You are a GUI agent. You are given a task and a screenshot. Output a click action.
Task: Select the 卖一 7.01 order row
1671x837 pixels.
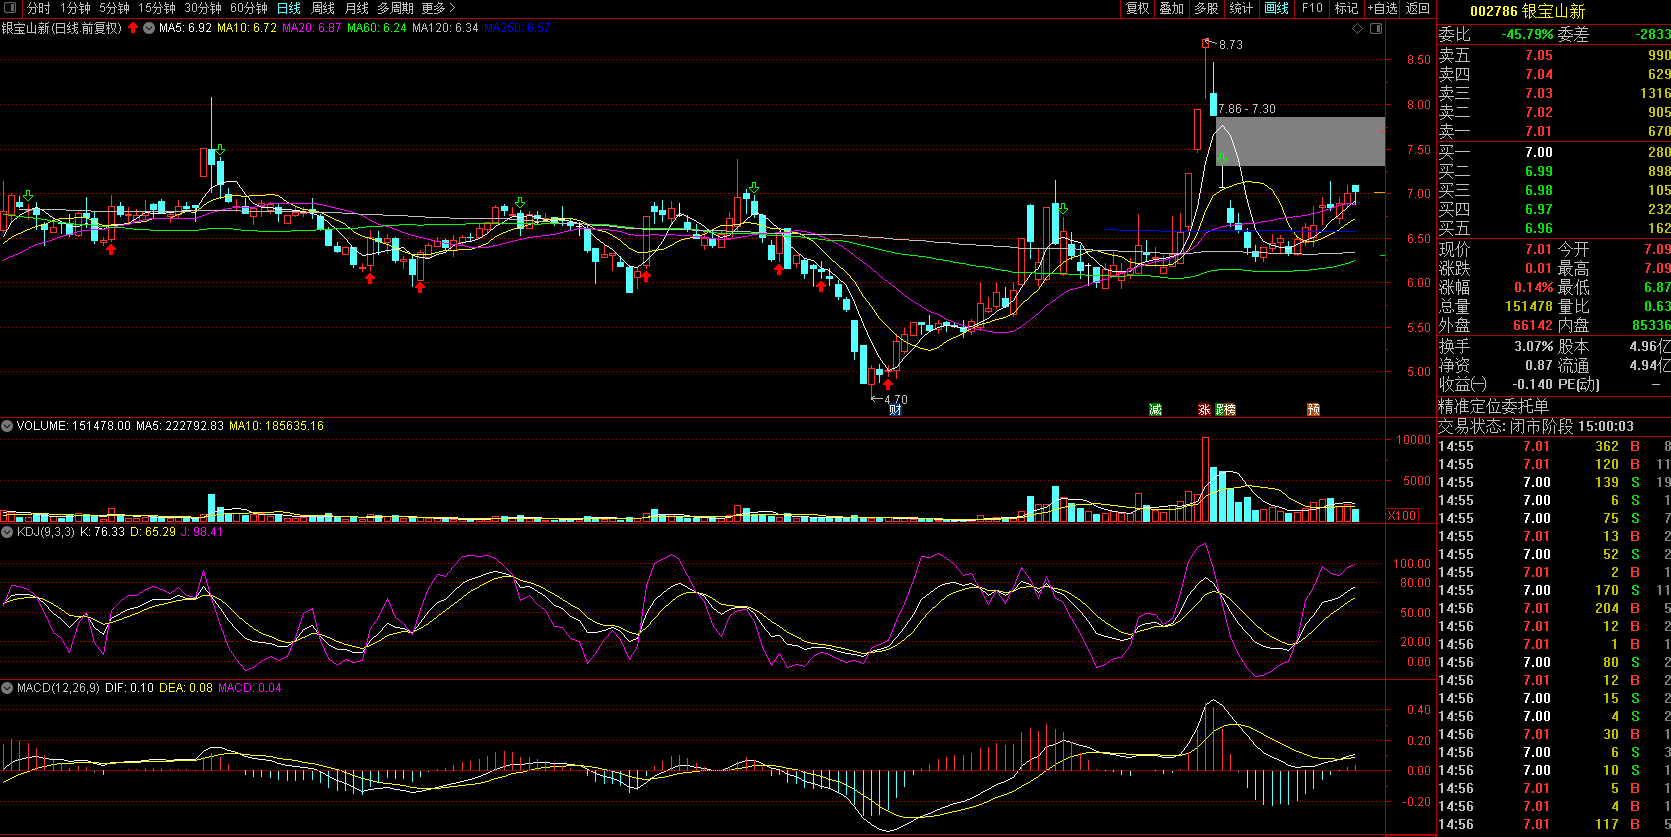(x=1554, y=131)
